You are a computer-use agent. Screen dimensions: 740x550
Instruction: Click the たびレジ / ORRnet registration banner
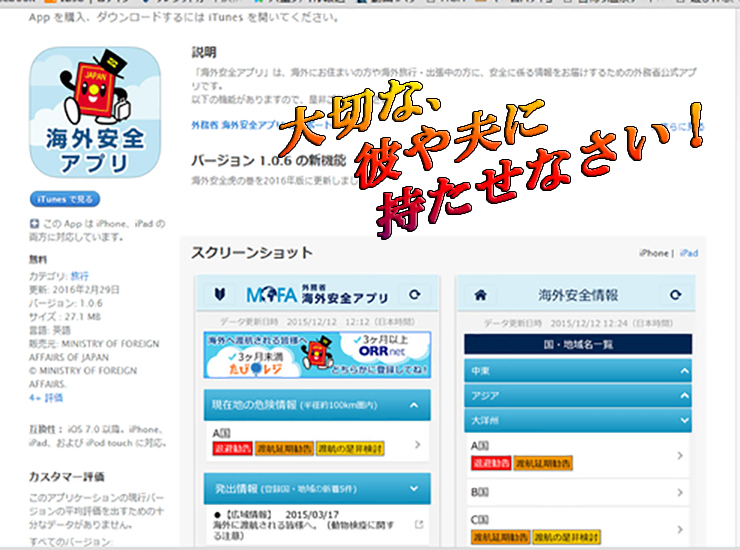point(317,355)
